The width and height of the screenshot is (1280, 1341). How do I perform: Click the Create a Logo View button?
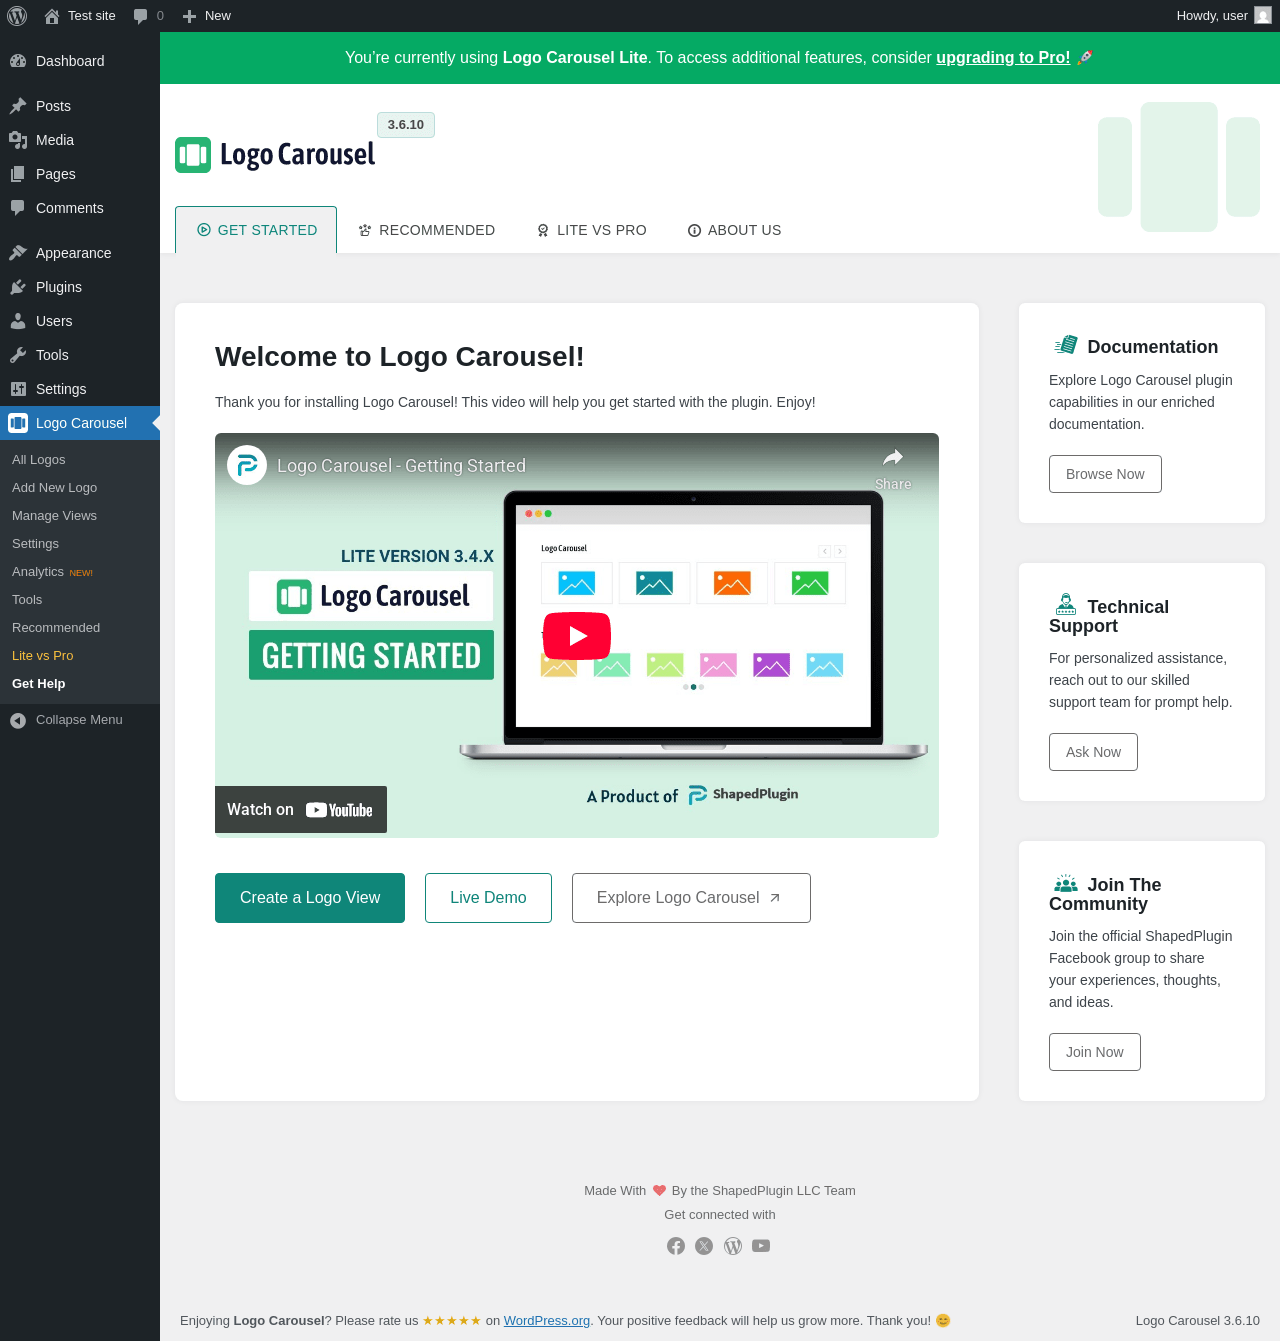310,898
